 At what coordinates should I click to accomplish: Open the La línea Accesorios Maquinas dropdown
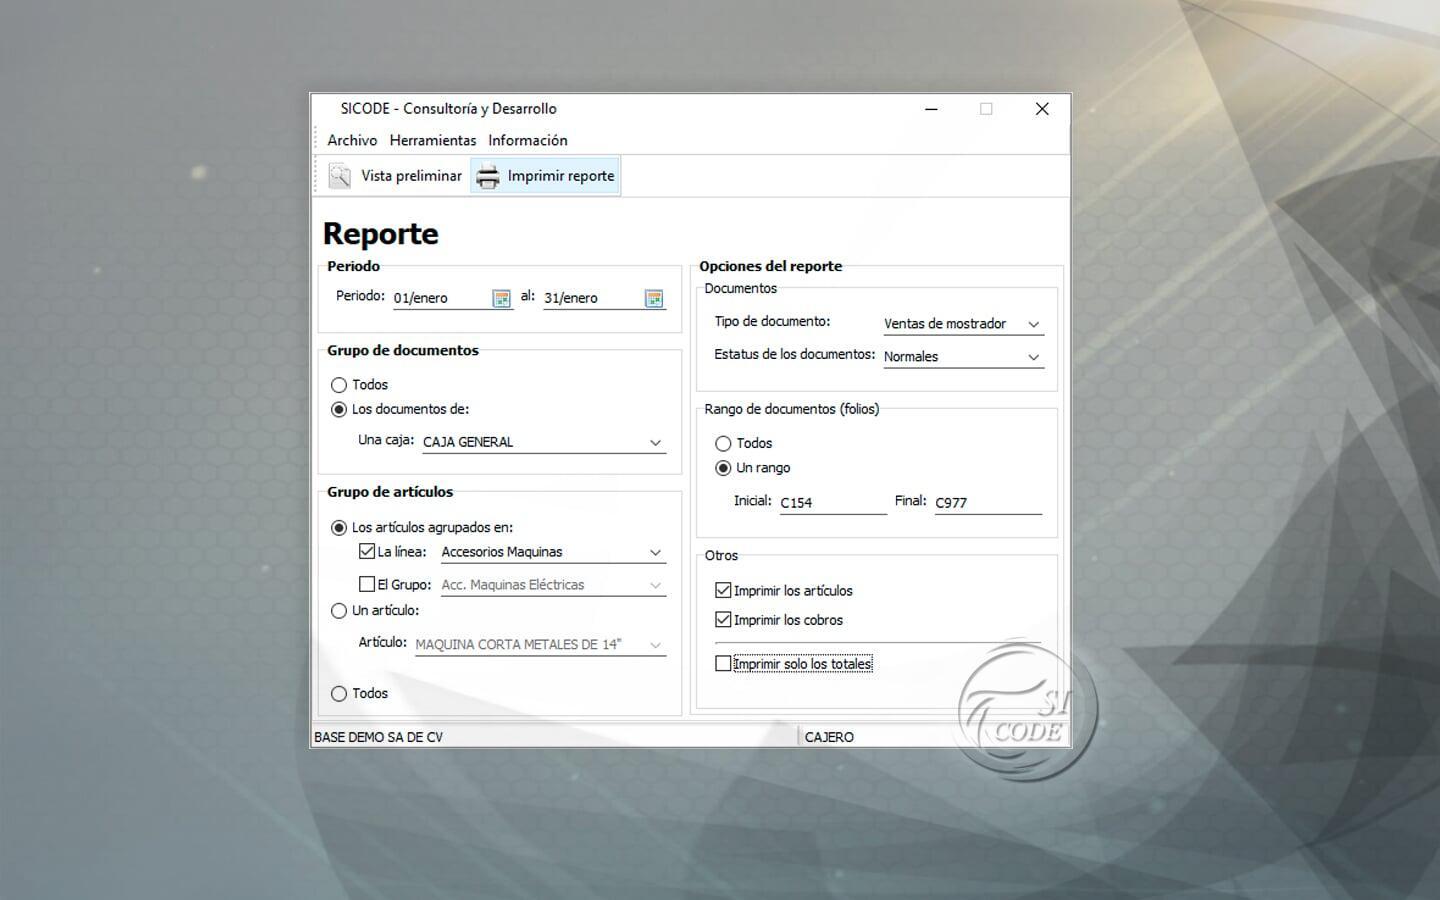655,552
